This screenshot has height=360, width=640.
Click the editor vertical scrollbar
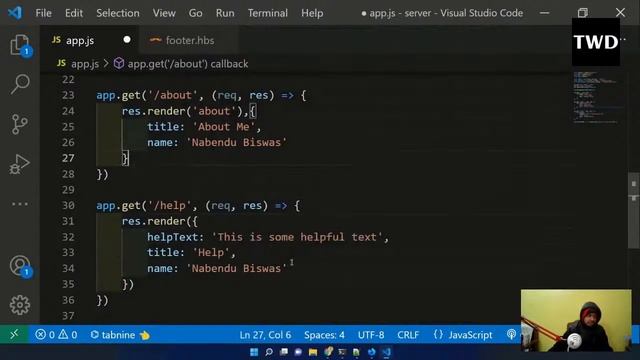(633, 210)
